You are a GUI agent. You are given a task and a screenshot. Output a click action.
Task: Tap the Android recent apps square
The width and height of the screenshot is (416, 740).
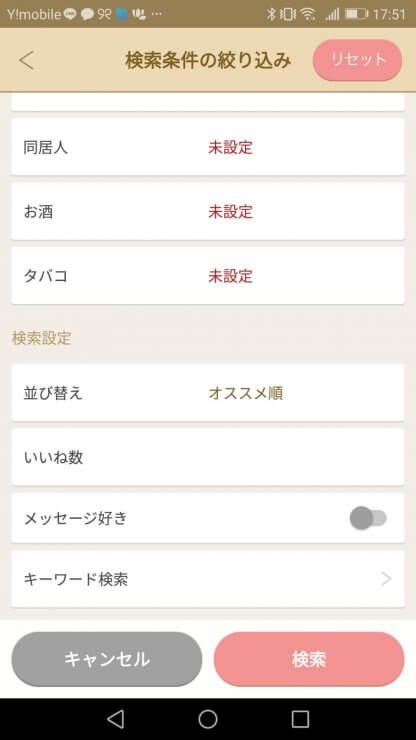pyautogui.click(x=300, y=719)
